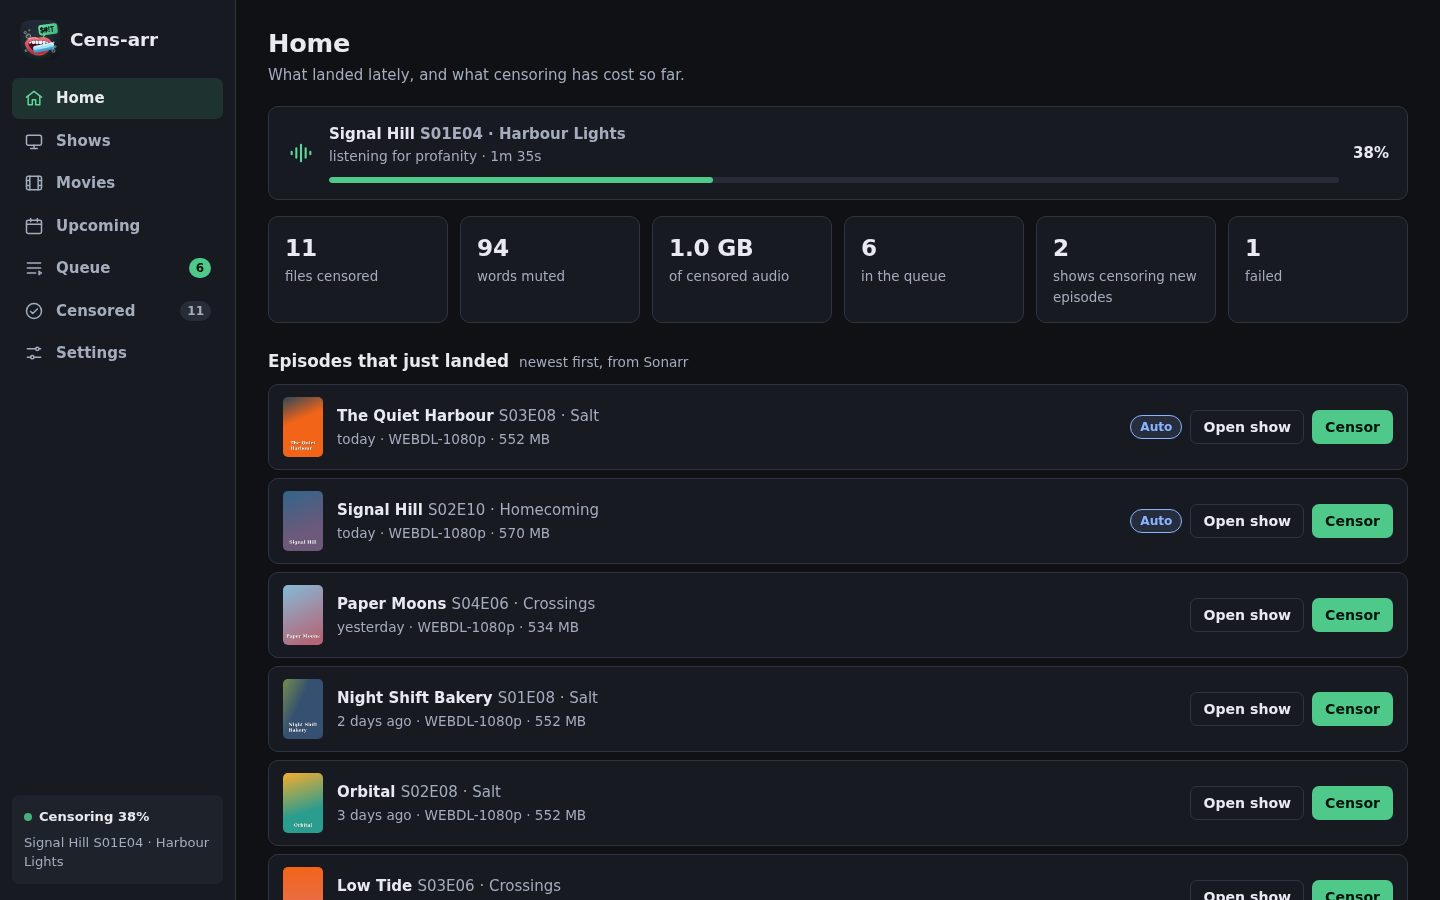Click the green status dot beside Censoring 38%
This screenshot has width=1440, height=900.
point(28,817)
